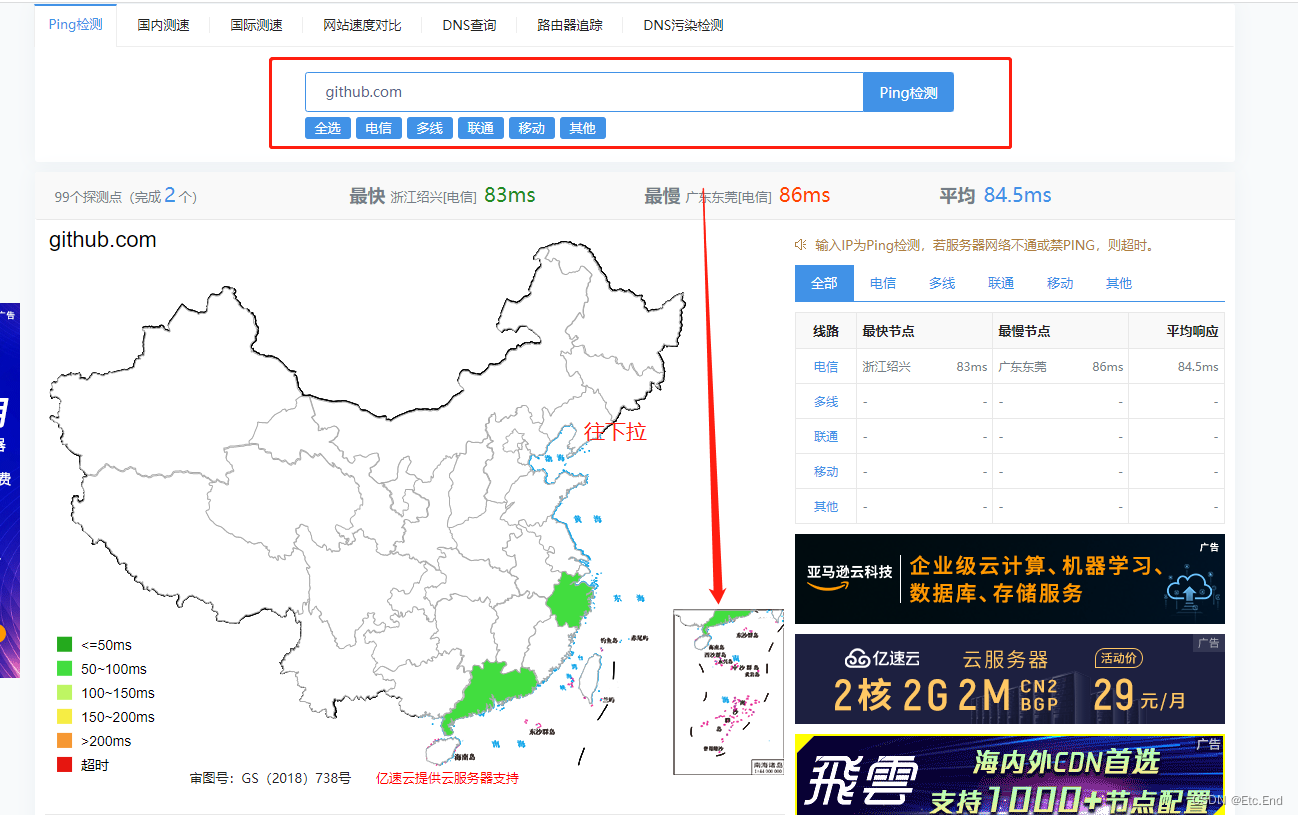
Task: Click the <=50ms dark green legend swatch
Action: click(x=65, y=645)
